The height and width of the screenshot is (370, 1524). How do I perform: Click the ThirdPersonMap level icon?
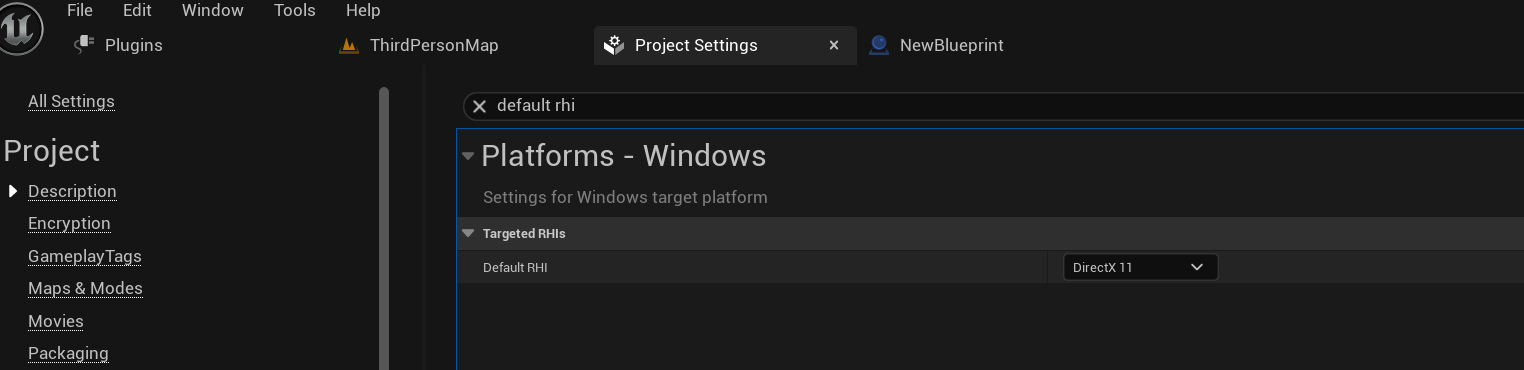pos(348,45)
